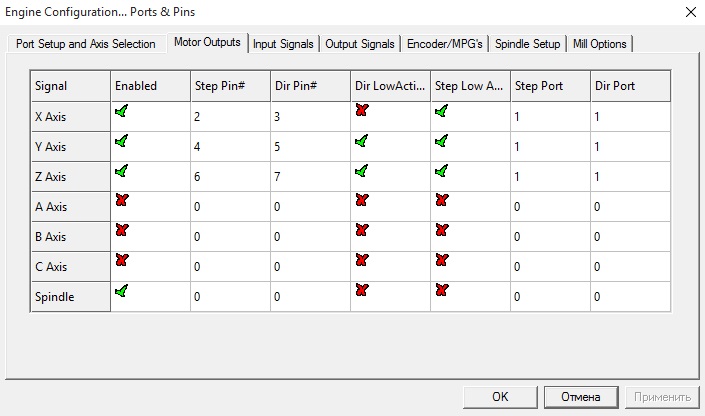Enable A Axis red cross icon
Image resolution: width=705 pixels, height=416 pixels.
coord(122,201)
